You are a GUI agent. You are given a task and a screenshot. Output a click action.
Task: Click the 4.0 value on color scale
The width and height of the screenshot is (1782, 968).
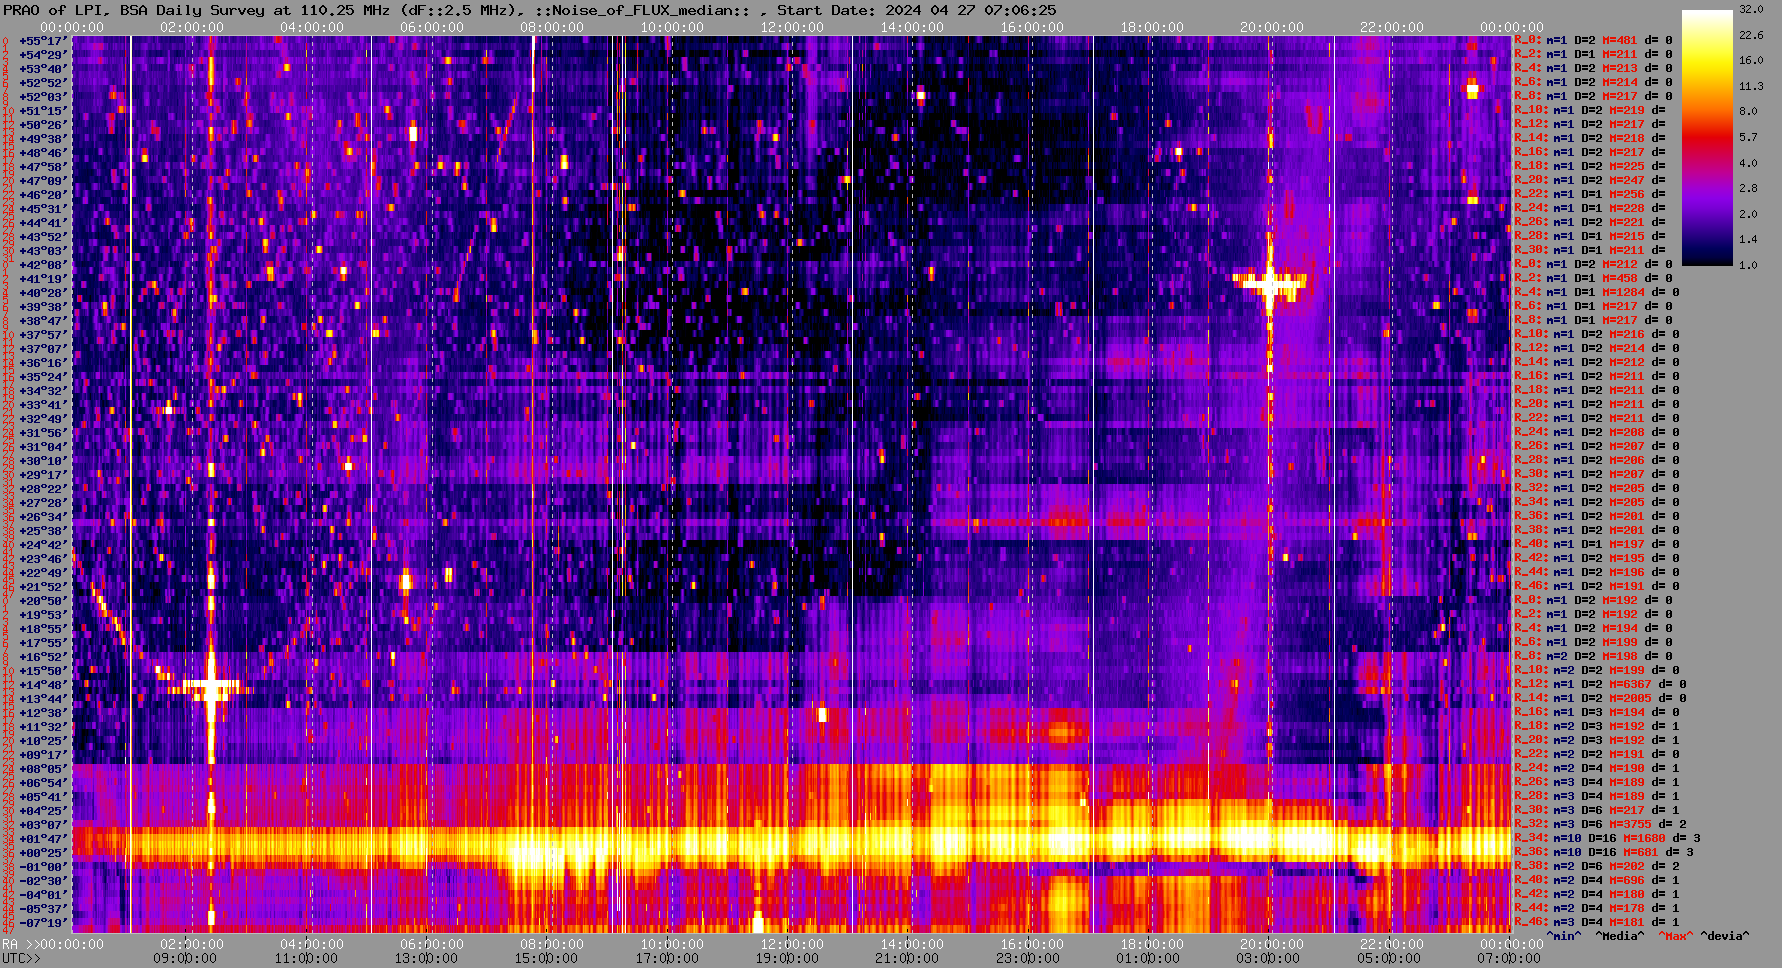[x=1747, y=162]
